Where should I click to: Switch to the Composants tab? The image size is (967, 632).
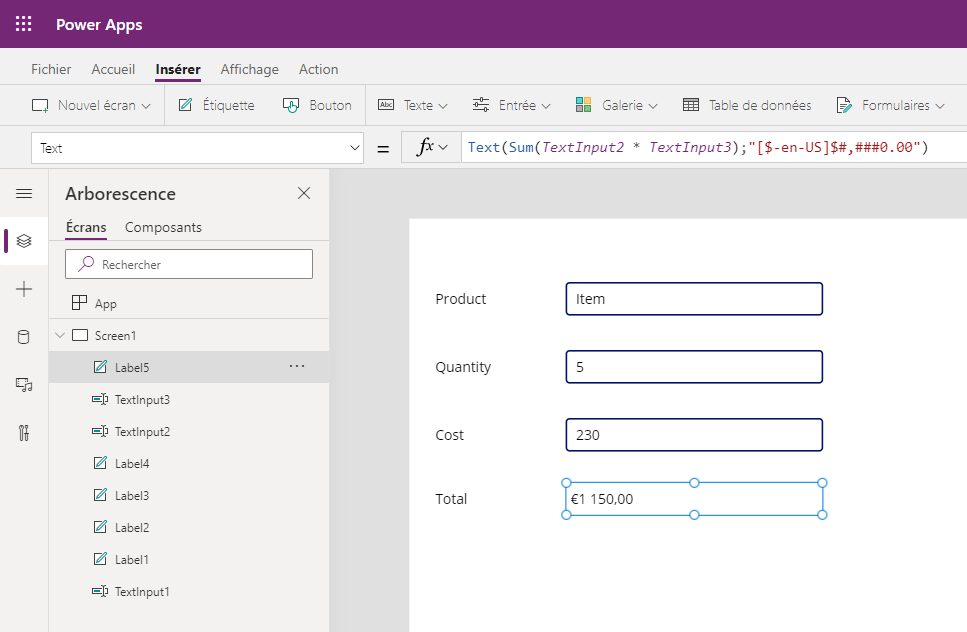click(x=163, y=227)
